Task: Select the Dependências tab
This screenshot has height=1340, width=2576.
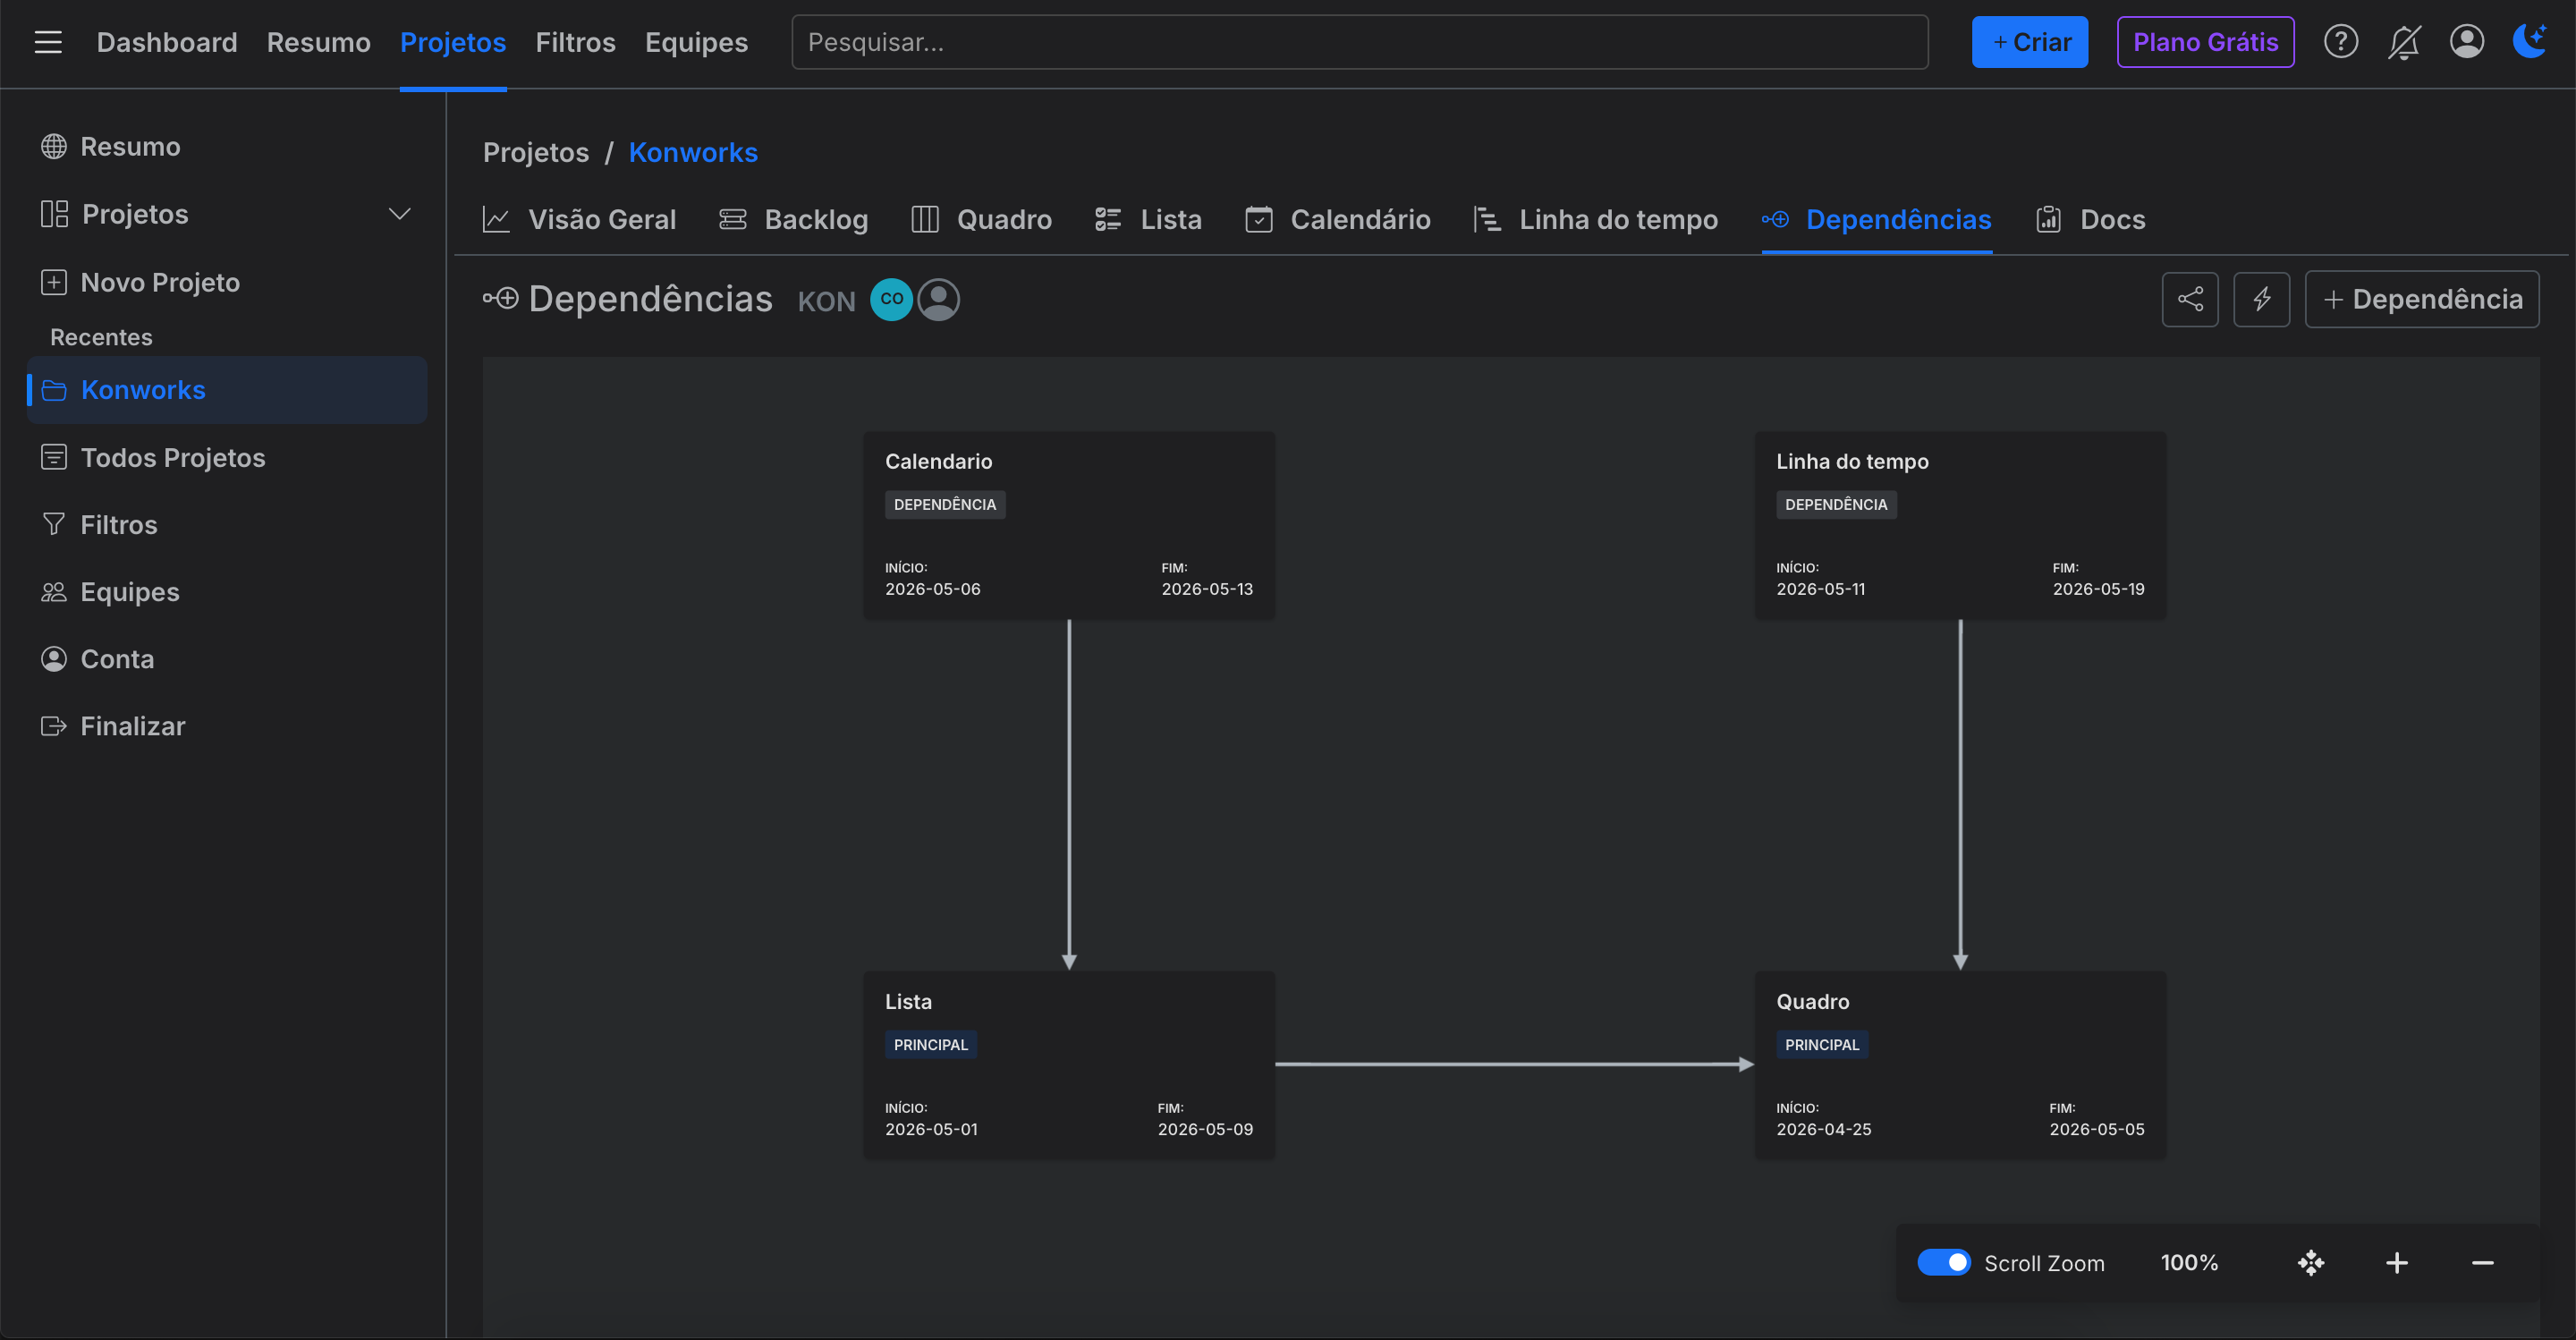Action: pyautogui.click(x=1876, y=219)
